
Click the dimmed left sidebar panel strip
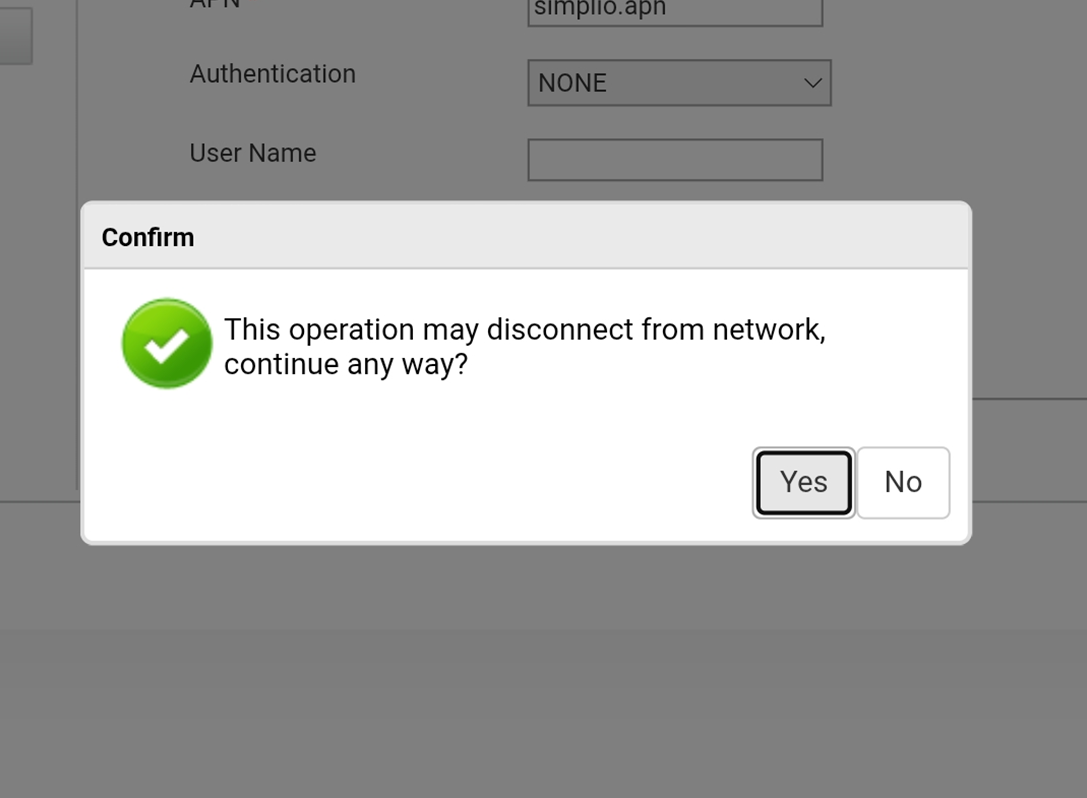(38, 277)
